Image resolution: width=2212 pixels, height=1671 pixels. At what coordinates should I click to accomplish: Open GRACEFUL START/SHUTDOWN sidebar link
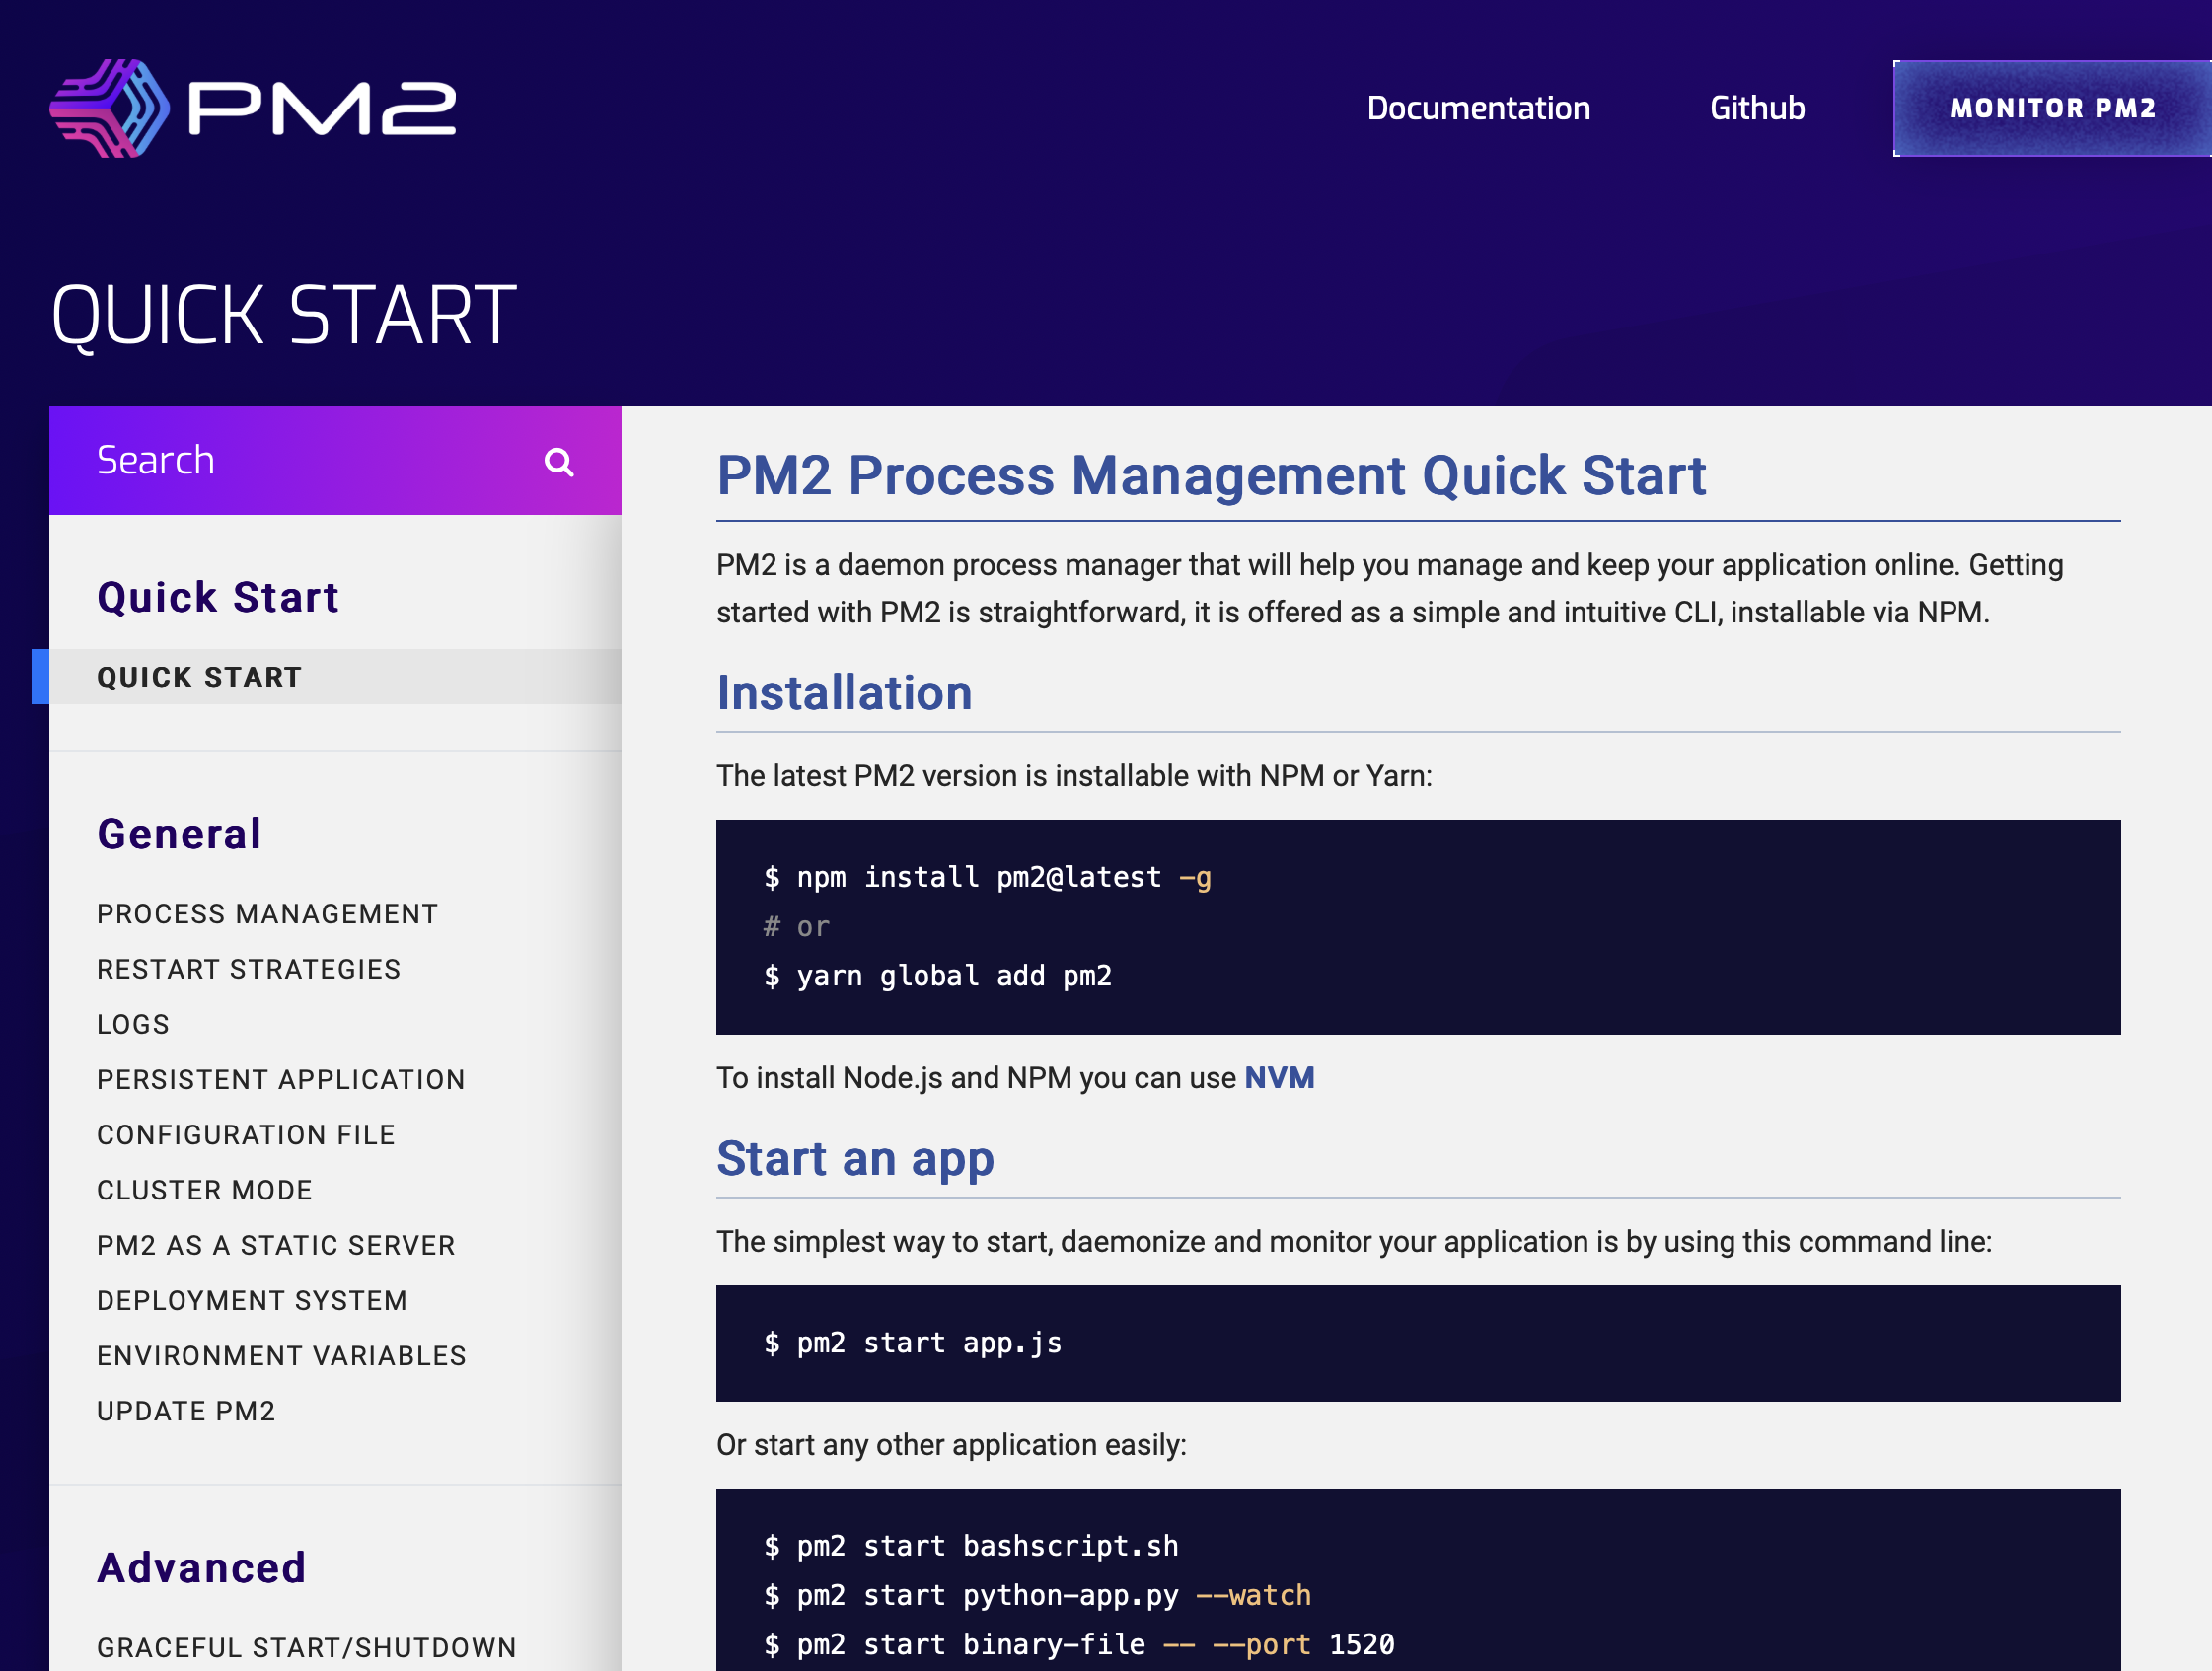(307, 1648)
